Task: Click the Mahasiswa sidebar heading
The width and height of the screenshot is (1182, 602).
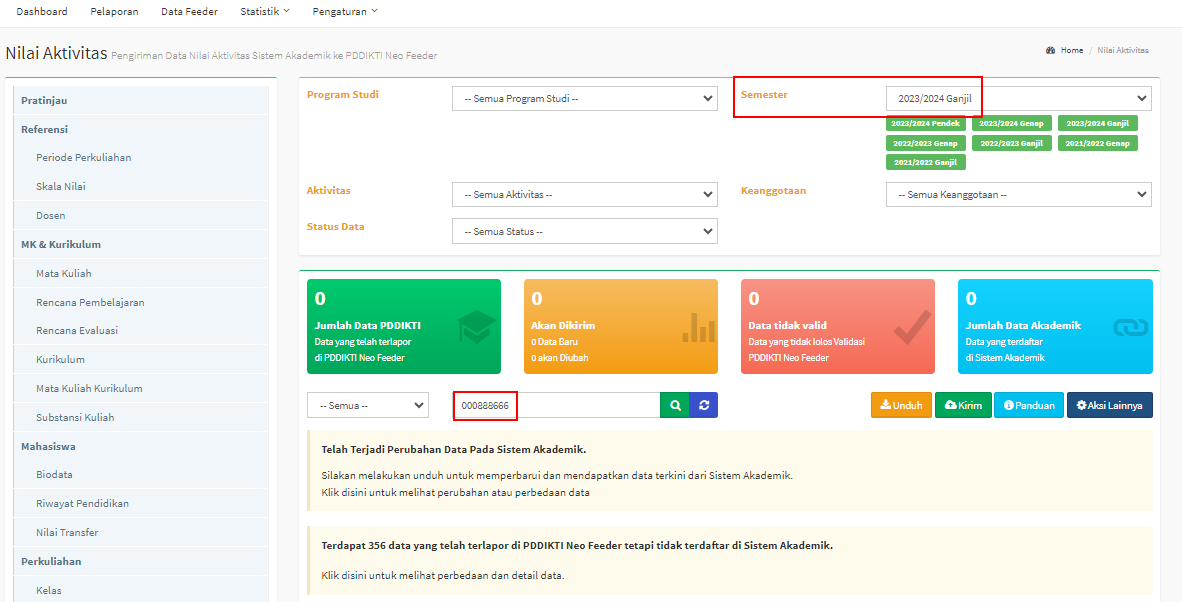Action: click(x=141, y=446)
